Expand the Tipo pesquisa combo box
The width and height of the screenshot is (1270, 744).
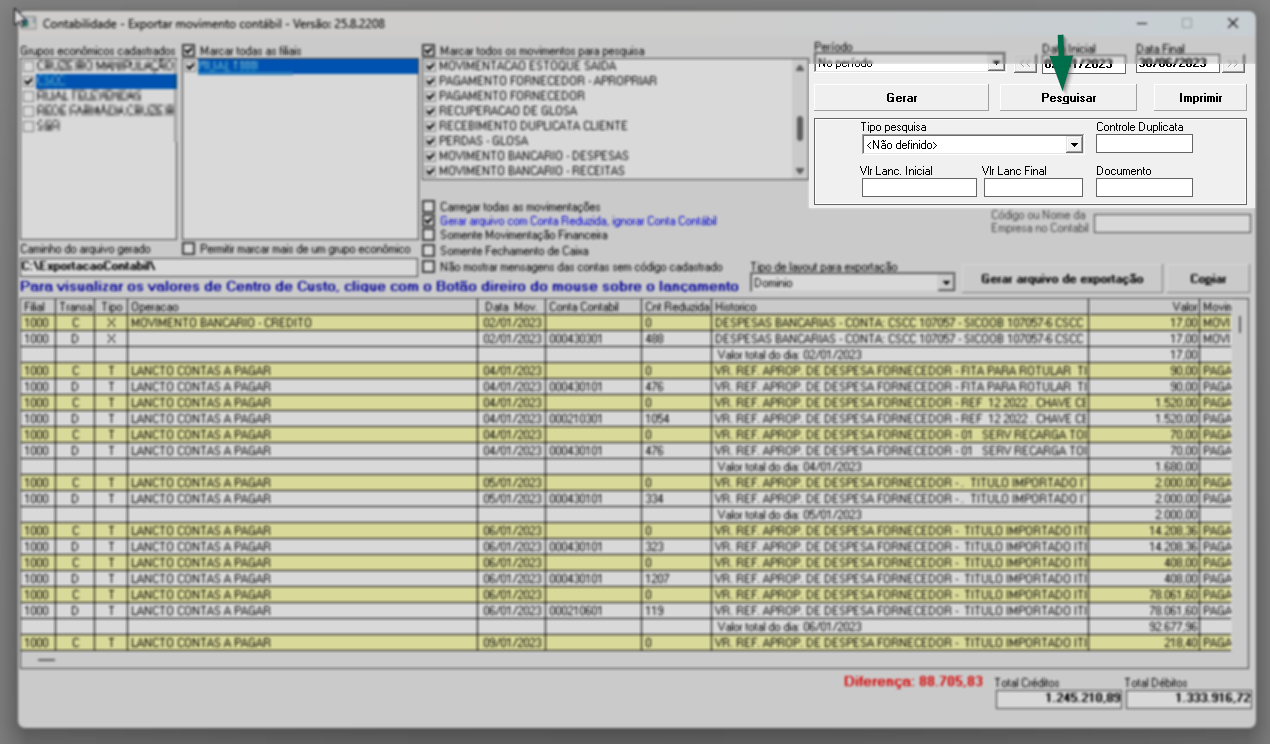click(1074, 145)
